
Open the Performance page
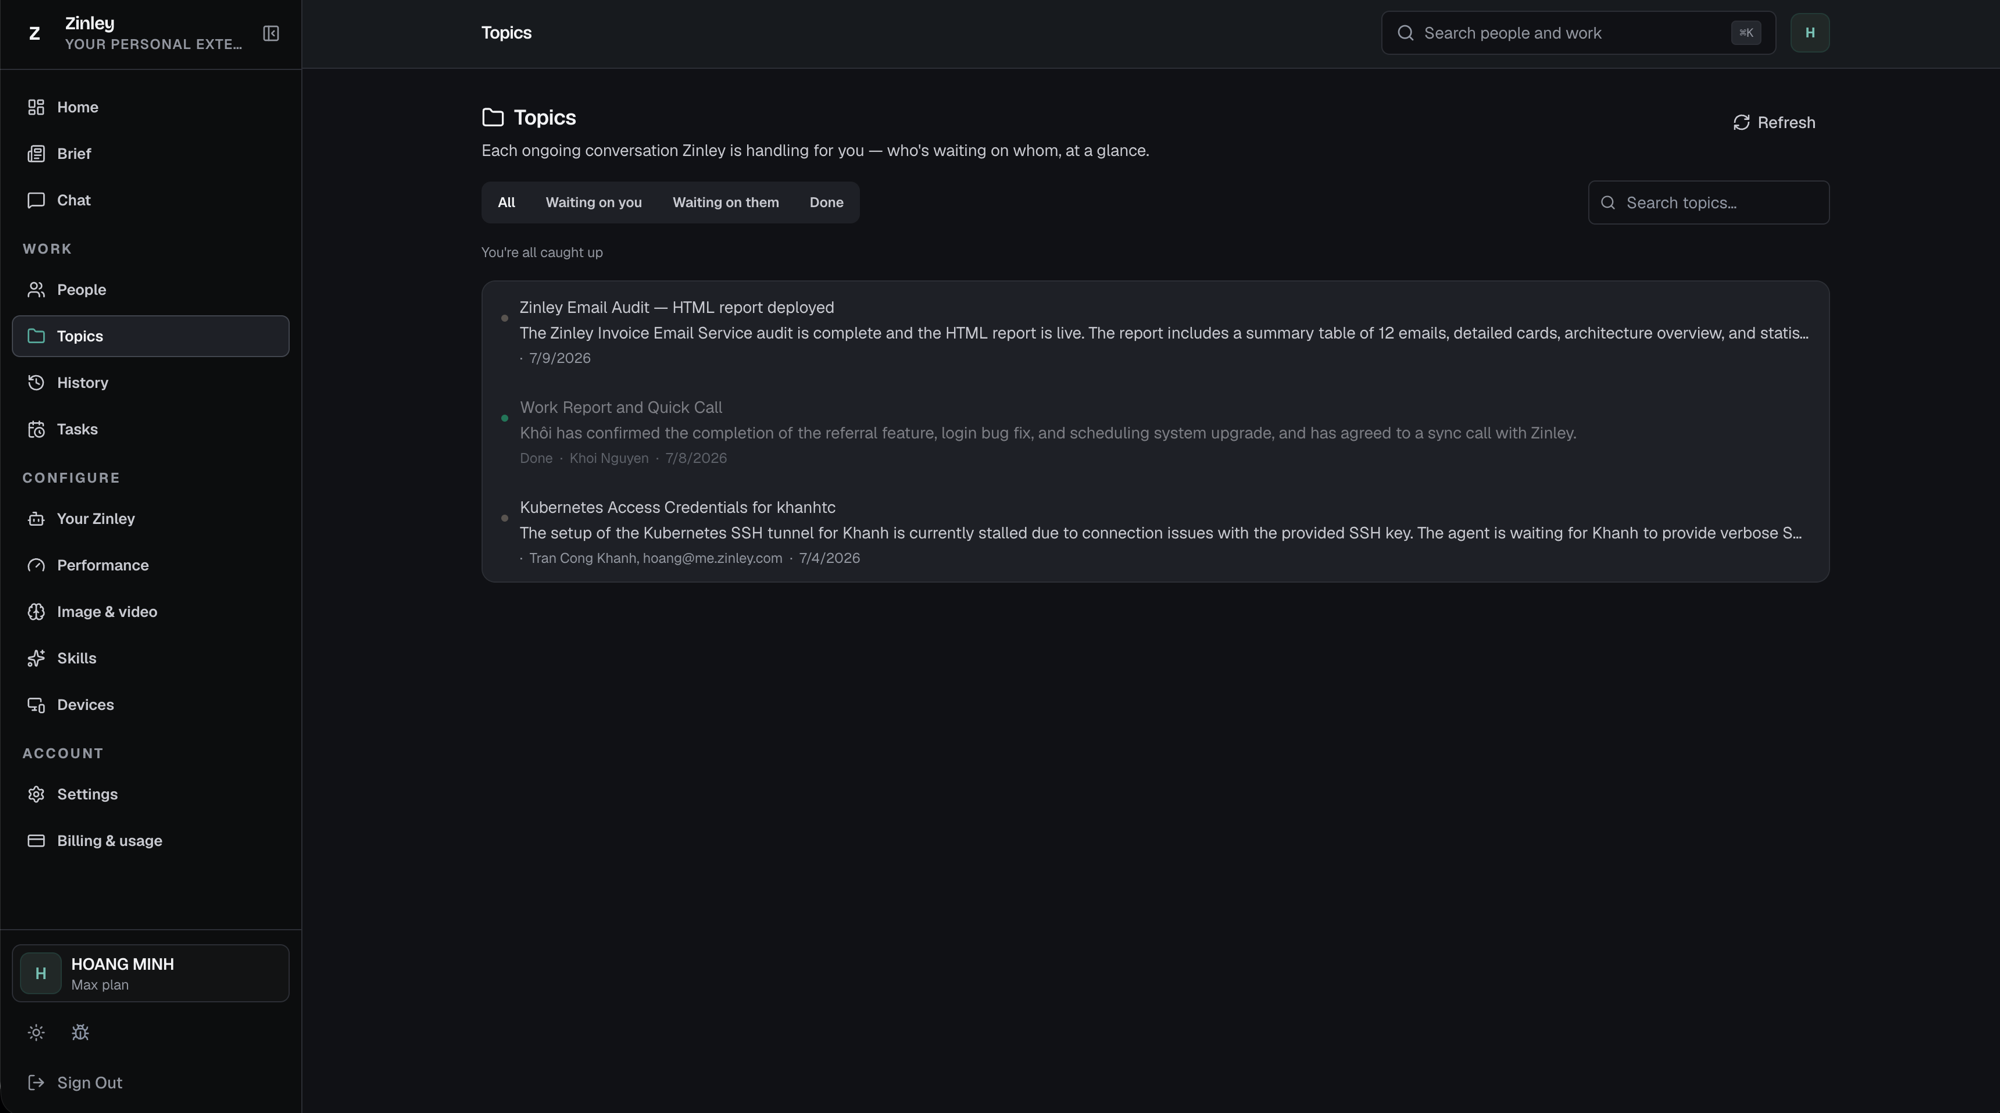click(x=150, y=565)
